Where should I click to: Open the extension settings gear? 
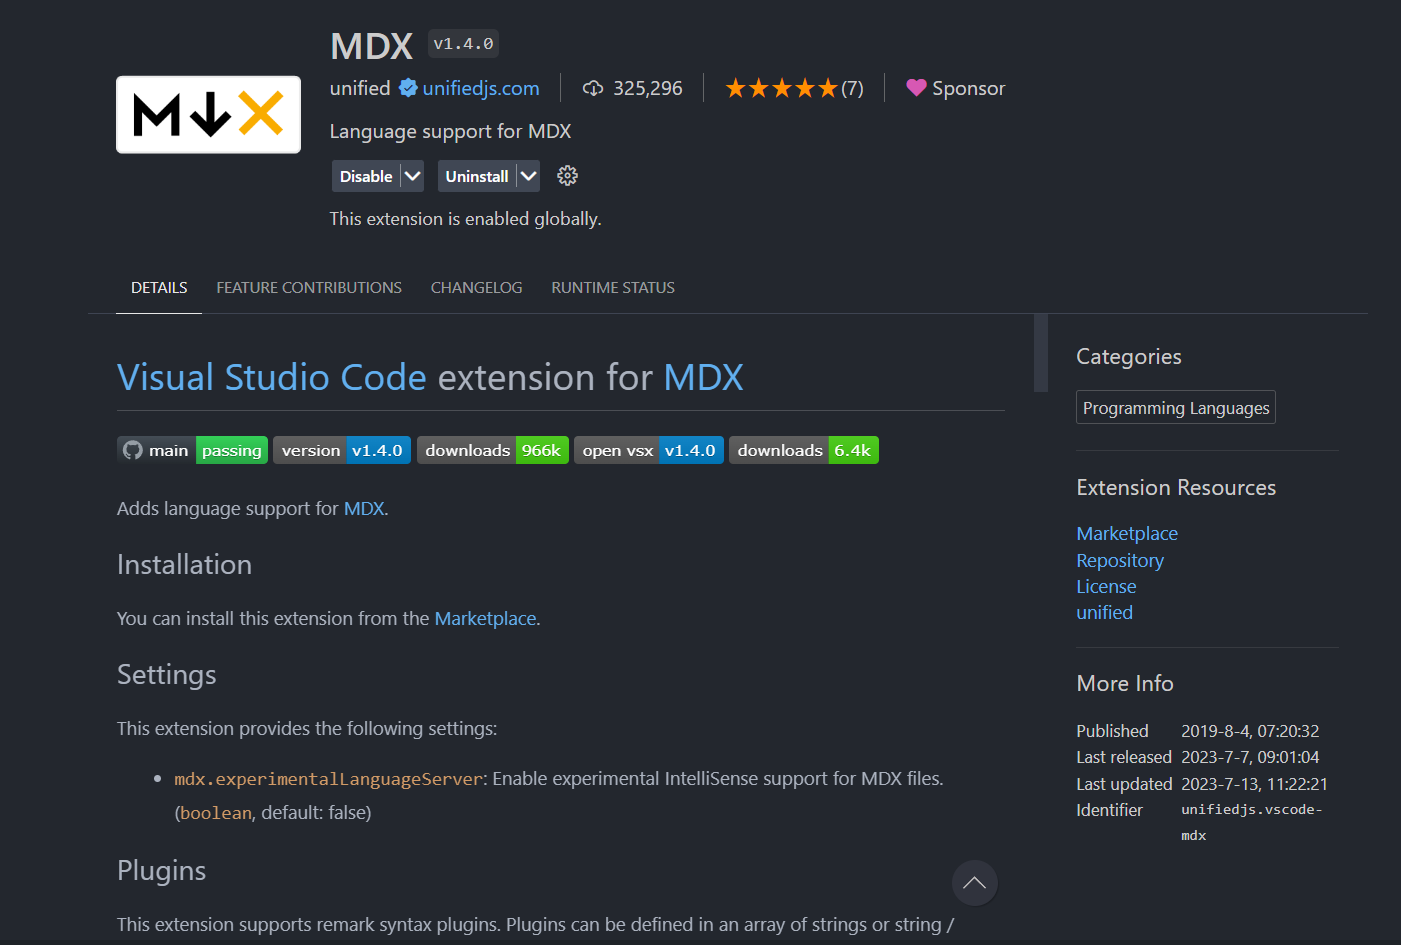tap(567, 176)
